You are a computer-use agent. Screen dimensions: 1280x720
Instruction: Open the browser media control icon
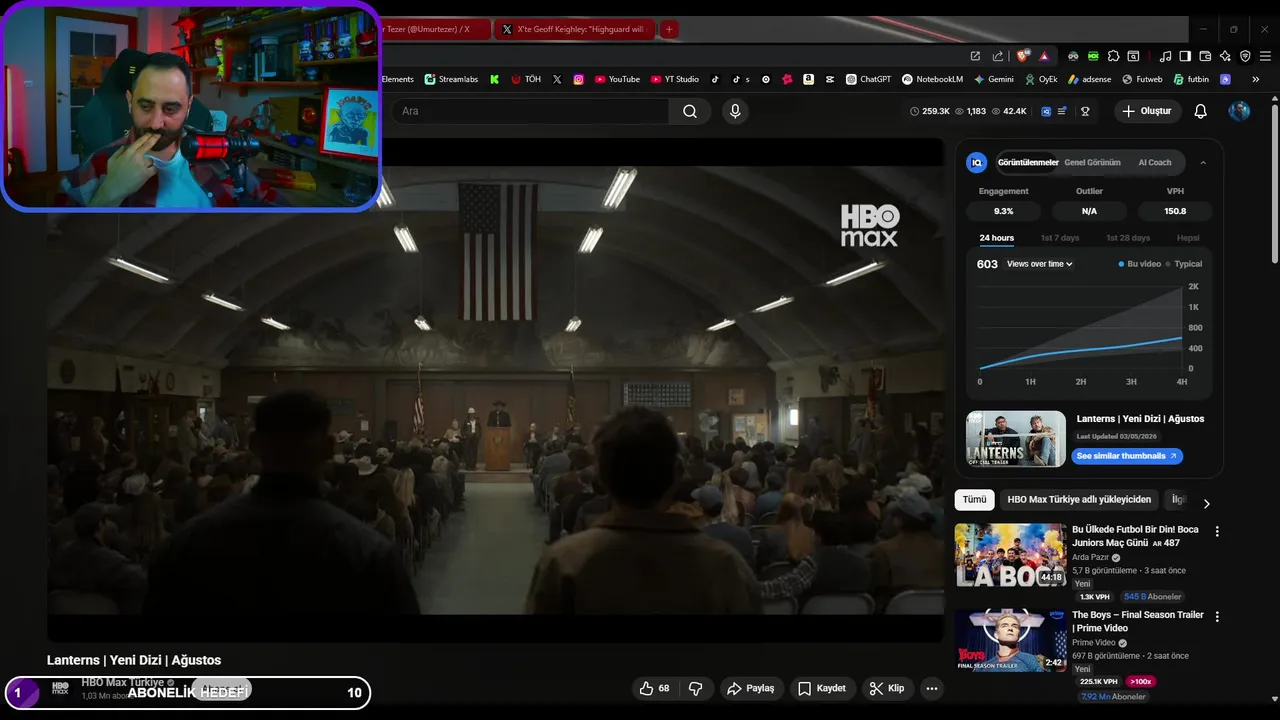pos(1165,56)
